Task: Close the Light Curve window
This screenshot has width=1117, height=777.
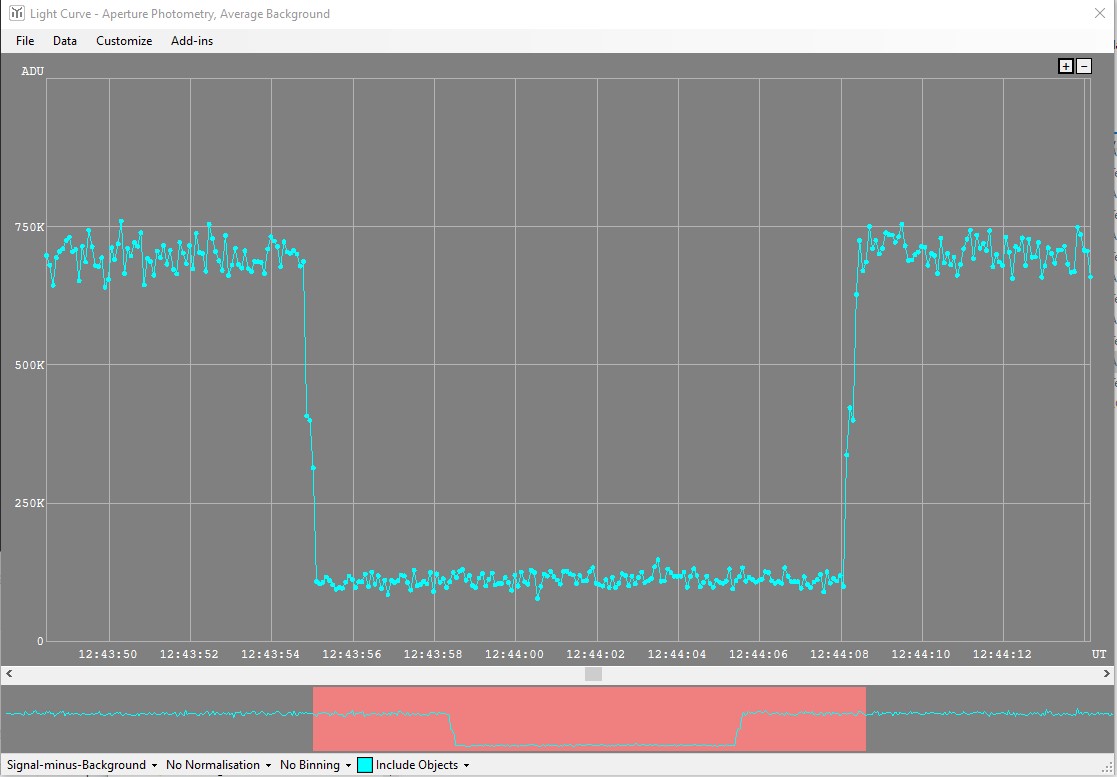Action: coord(1099,14)
